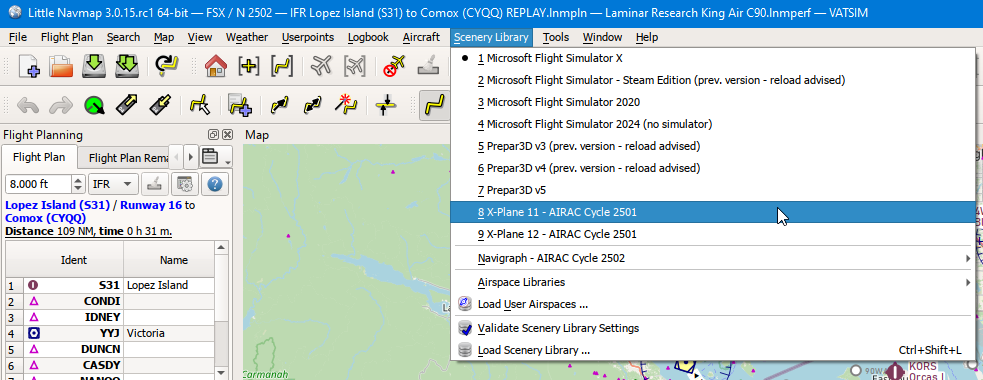
Task: Open the Userpoints menu
Action: 308,37
